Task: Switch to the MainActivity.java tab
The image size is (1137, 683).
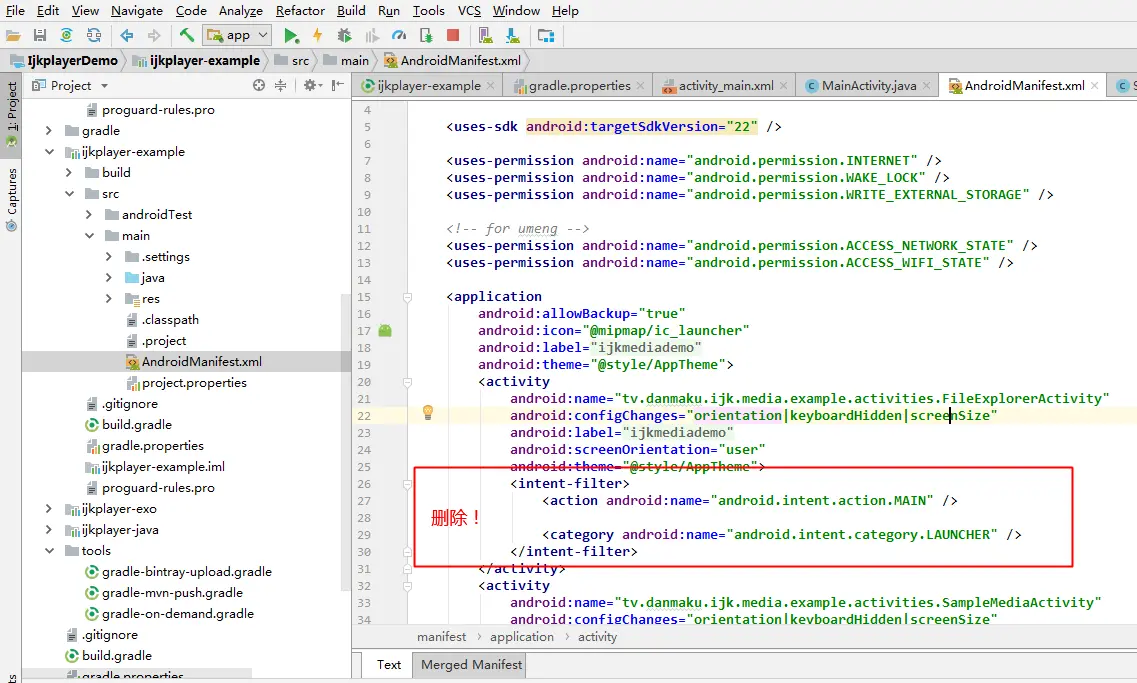Action: [868, 86]
